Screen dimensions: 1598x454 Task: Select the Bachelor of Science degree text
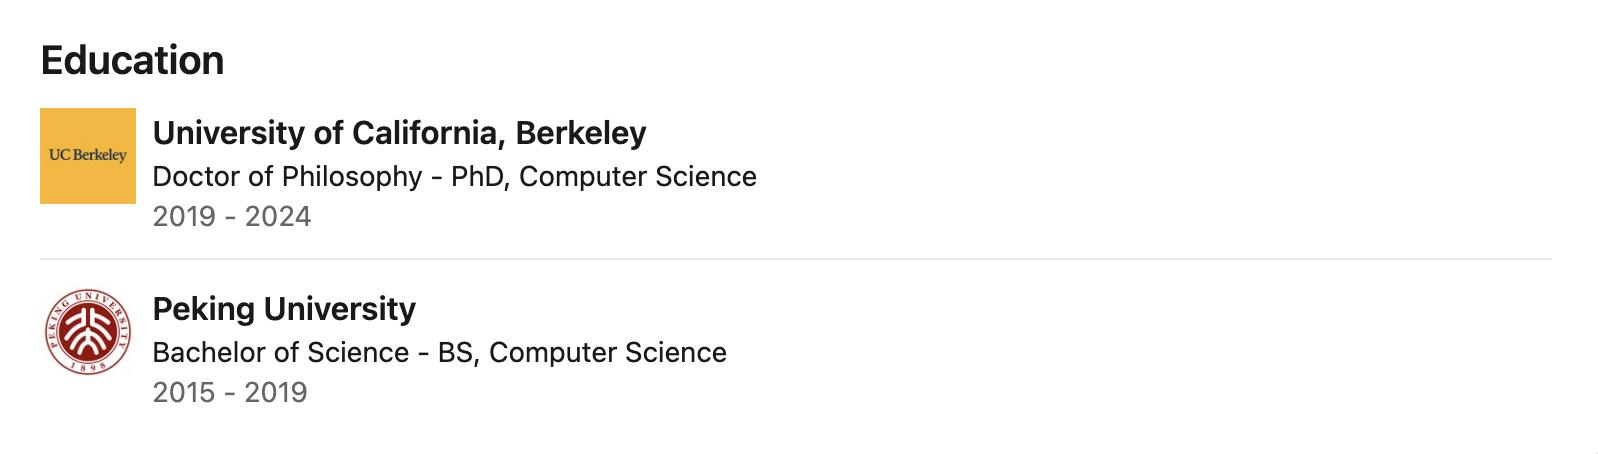281,353
